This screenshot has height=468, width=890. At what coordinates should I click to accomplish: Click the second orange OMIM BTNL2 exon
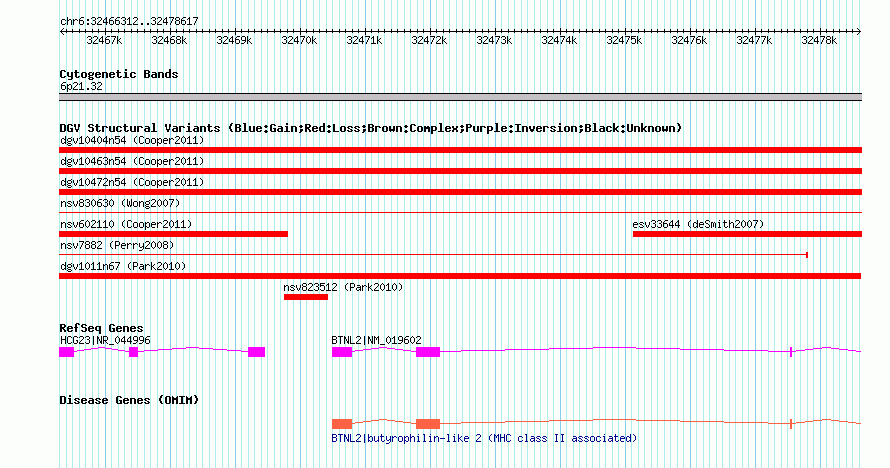pyautogui.click(x=428, y=424)
